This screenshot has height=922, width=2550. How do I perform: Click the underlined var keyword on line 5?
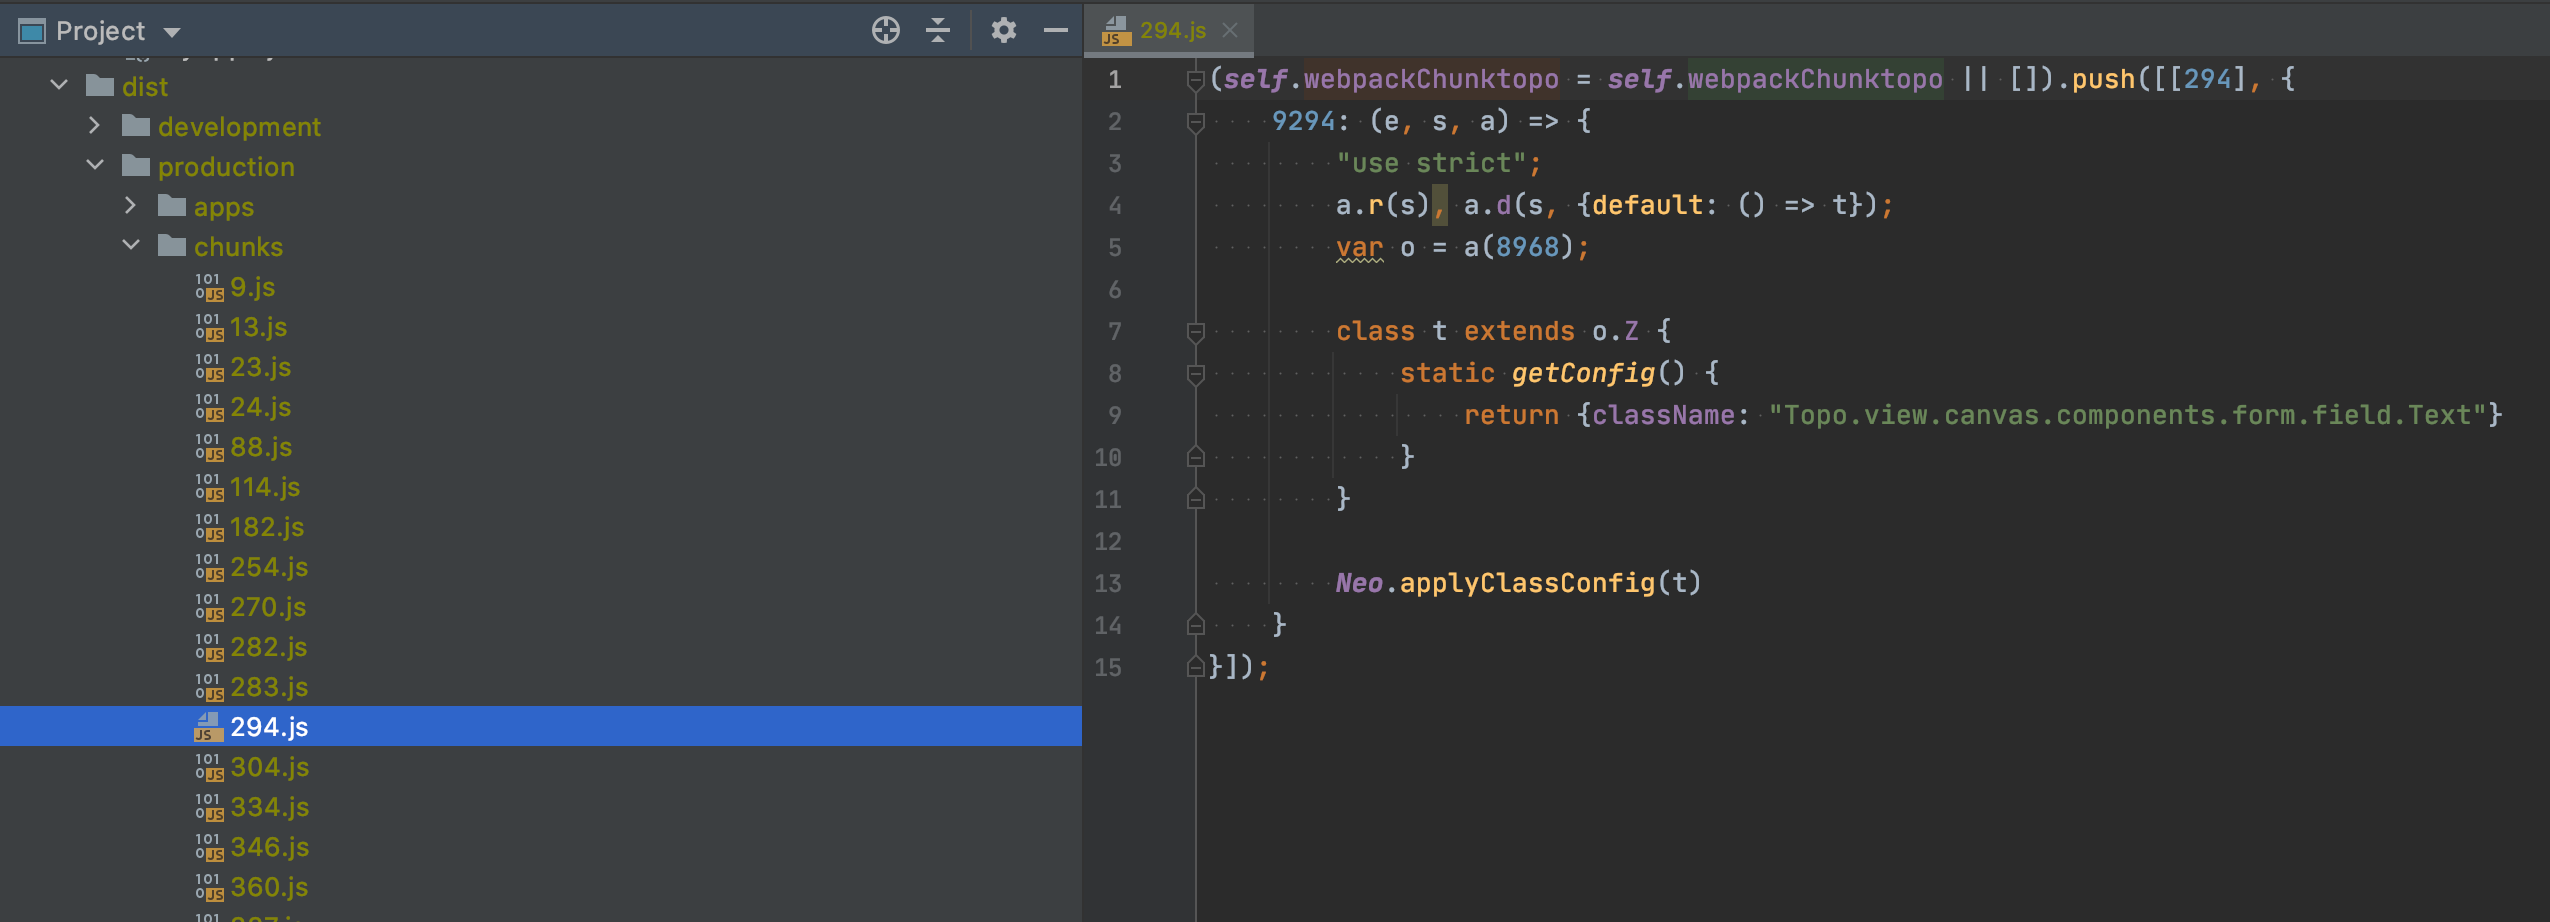[x=1359, y=247]
